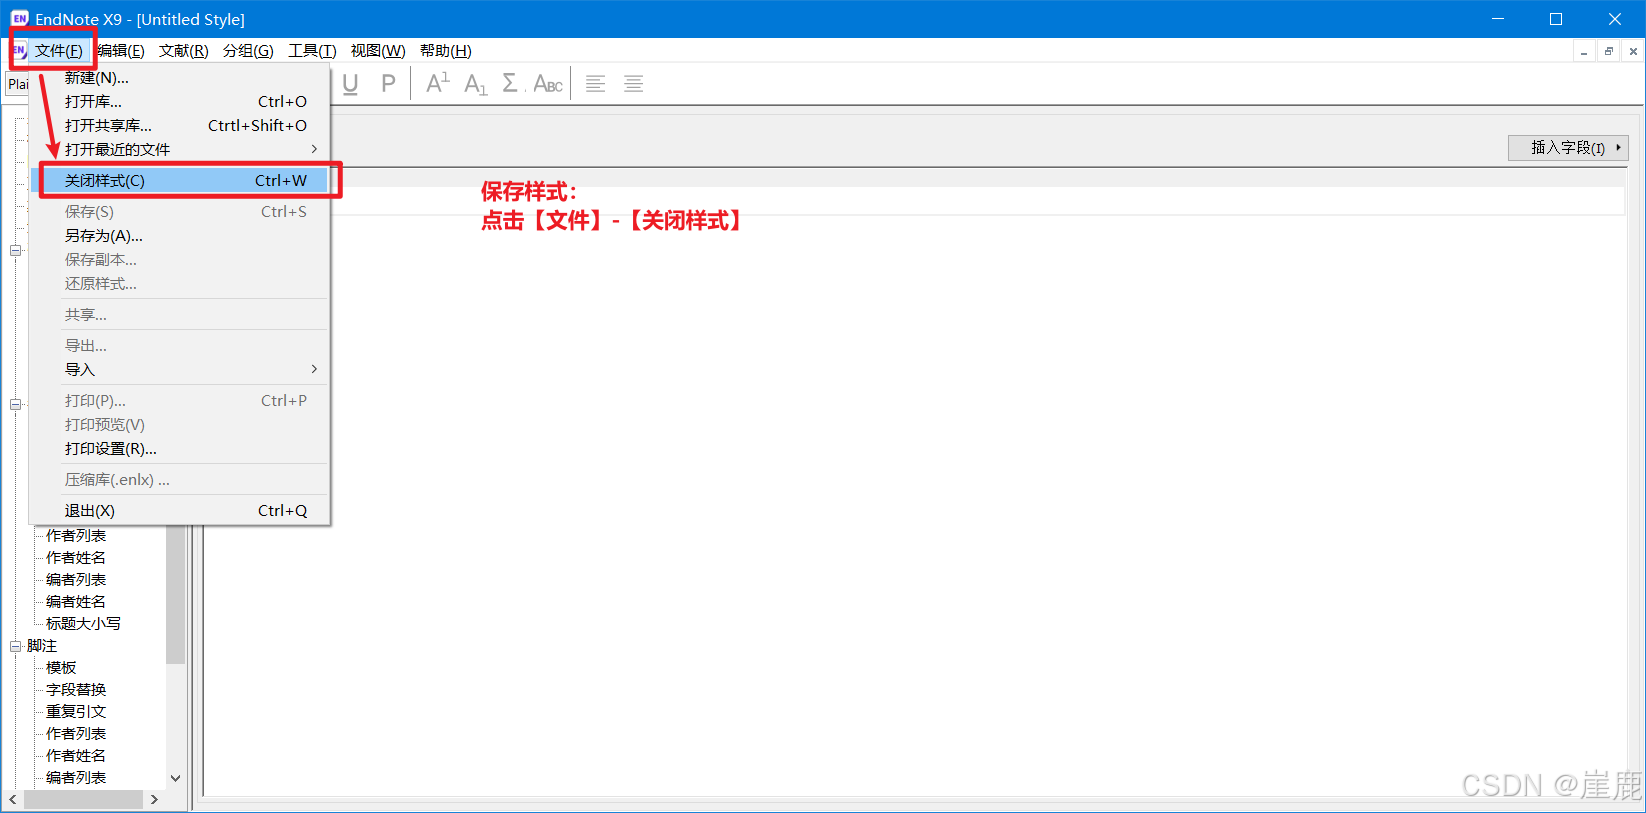This screenshot has width=1646, height=813.
Task: Open the 工具(T) menu
Action: [312, 51]
